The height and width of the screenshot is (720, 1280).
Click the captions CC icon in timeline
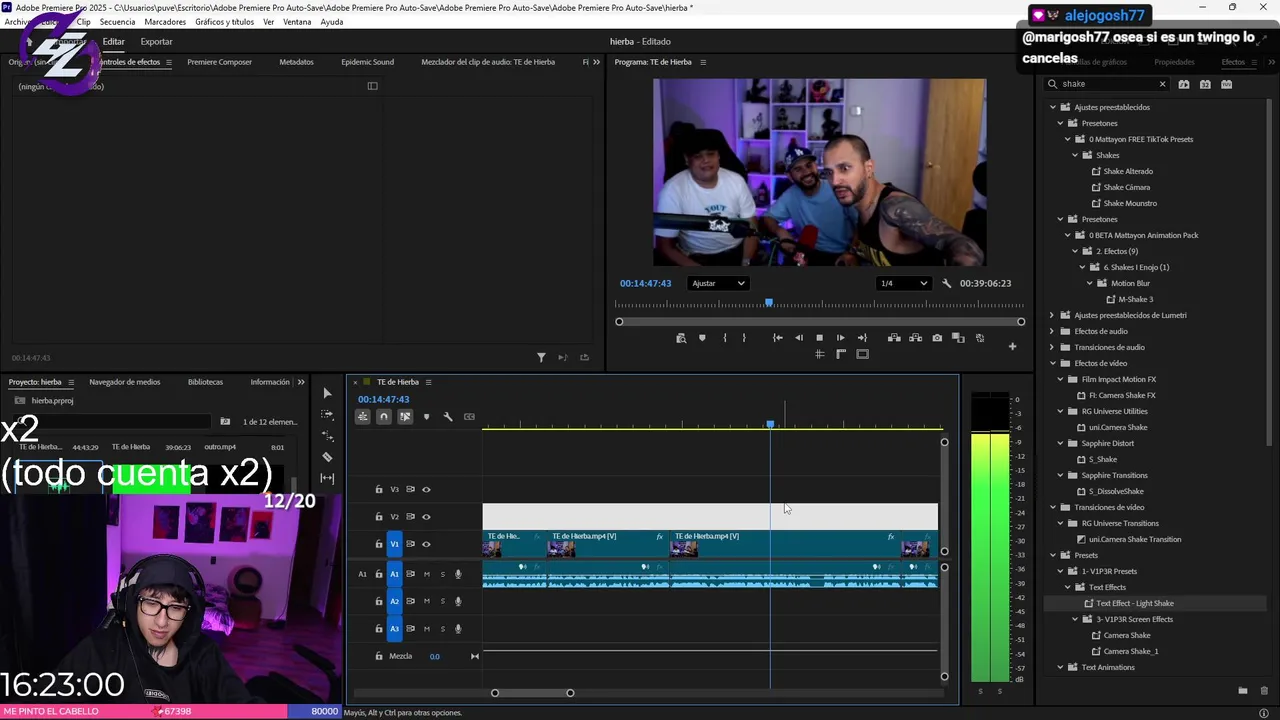[x=469, y=417]
